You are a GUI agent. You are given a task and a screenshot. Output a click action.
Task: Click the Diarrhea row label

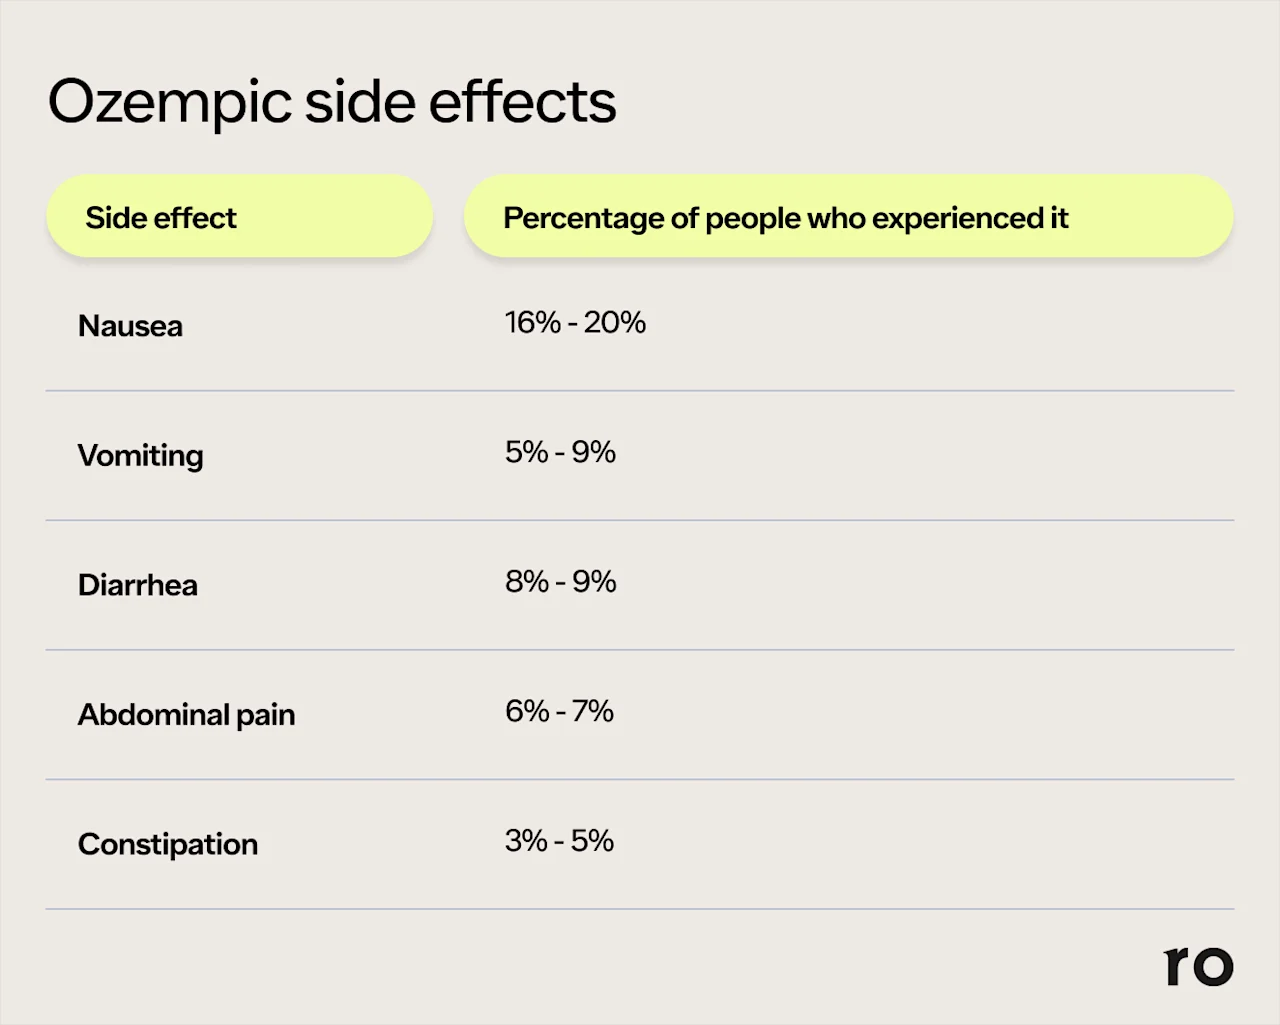[x=138, y=585]
